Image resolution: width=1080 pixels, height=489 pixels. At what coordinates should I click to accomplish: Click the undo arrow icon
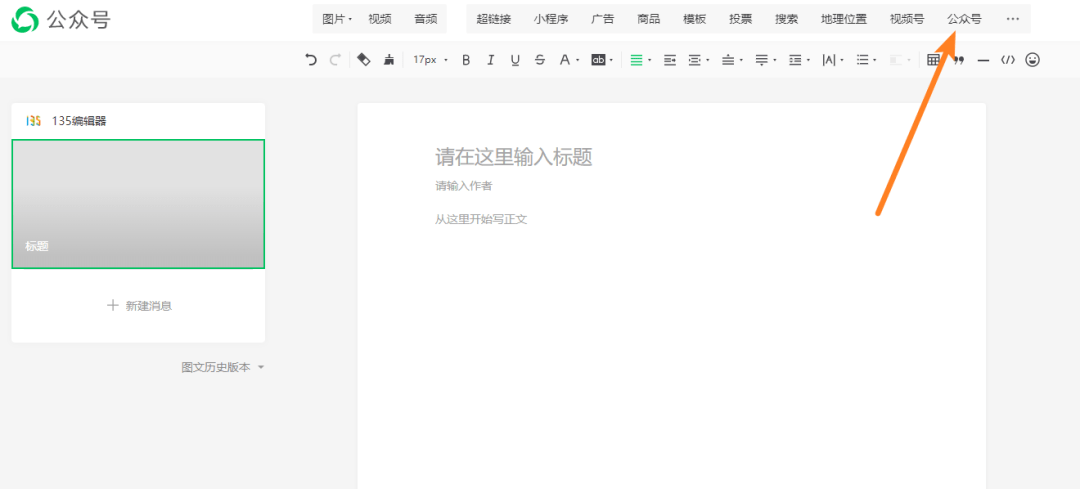(x=311, y=60)
